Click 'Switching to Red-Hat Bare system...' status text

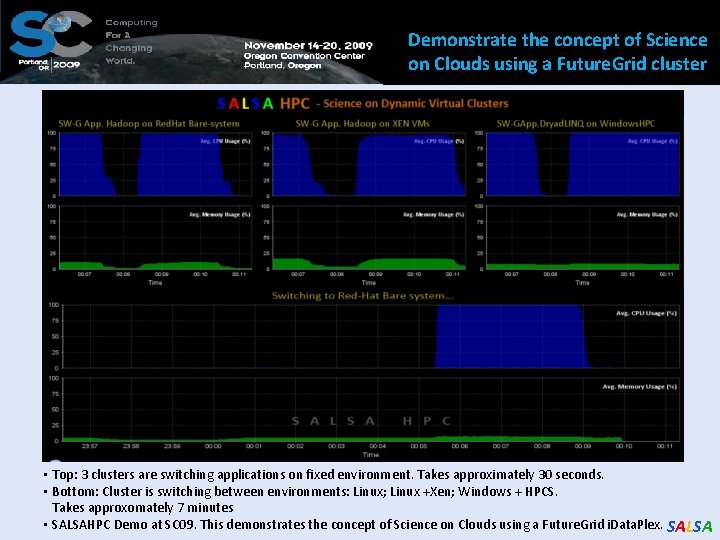pos(363,296)
